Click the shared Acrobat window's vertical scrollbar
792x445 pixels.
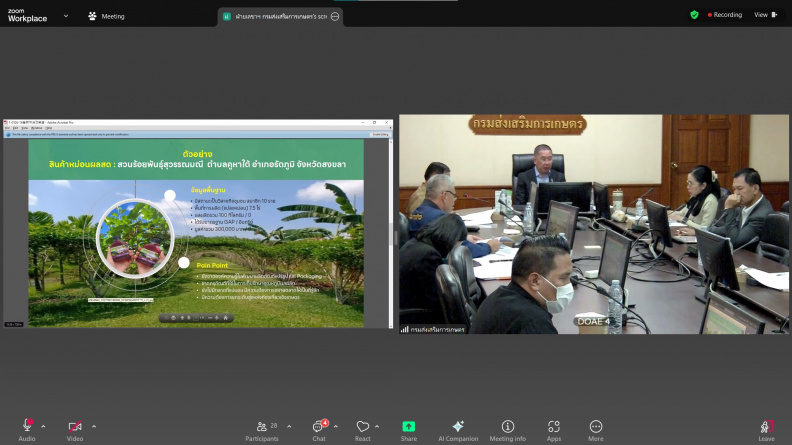click(391, 233)
